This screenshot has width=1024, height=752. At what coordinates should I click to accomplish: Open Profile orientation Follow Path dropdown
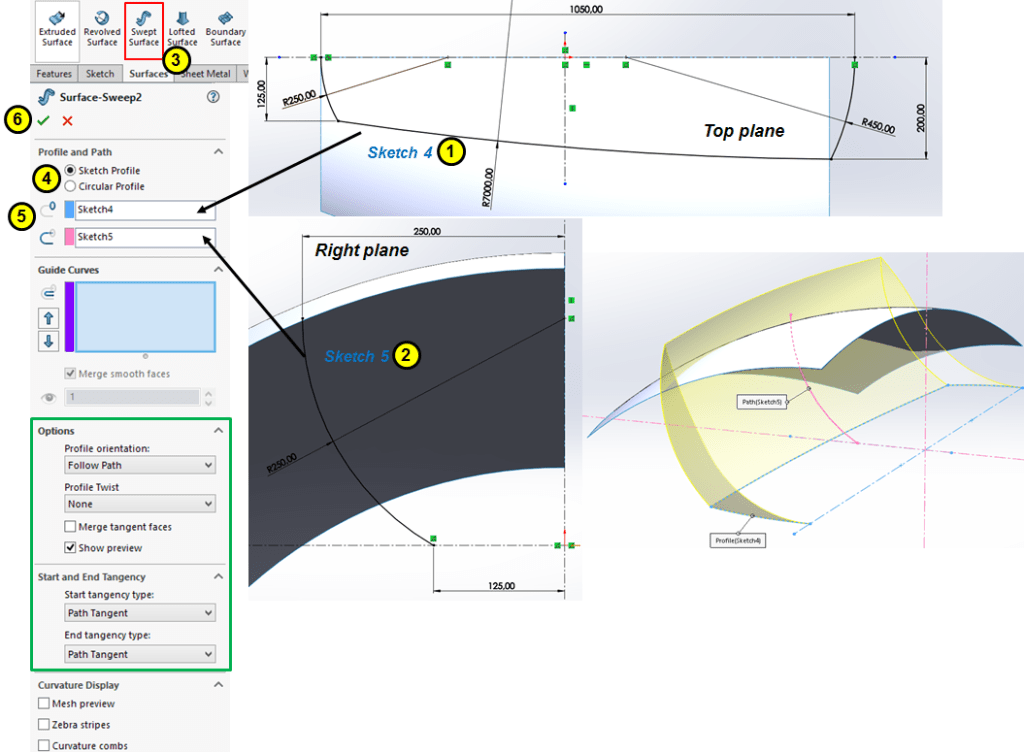coord(140,466)
